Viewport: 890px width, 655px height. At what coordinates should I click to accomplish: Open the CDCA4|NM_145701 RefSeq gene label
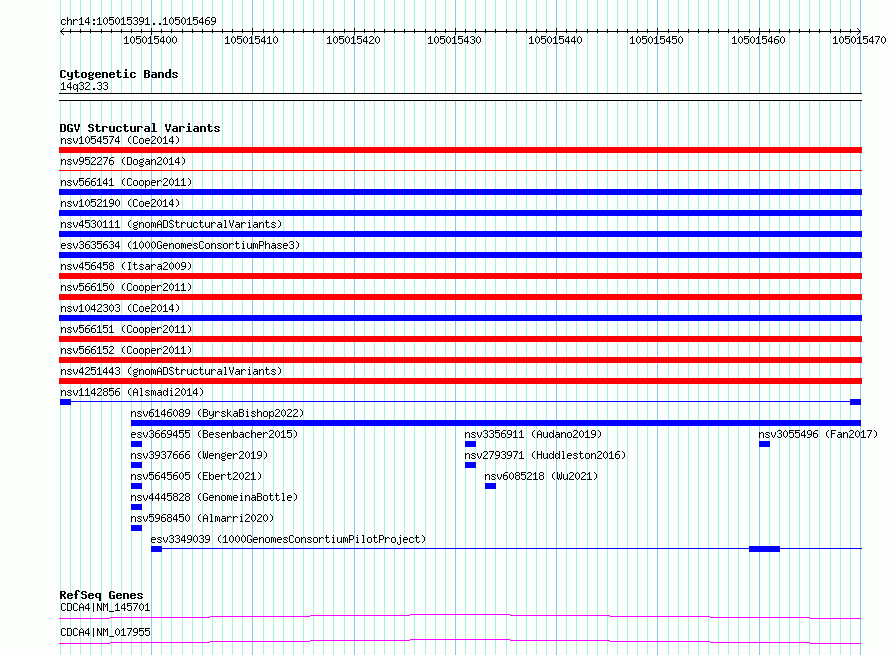point(105,607)
